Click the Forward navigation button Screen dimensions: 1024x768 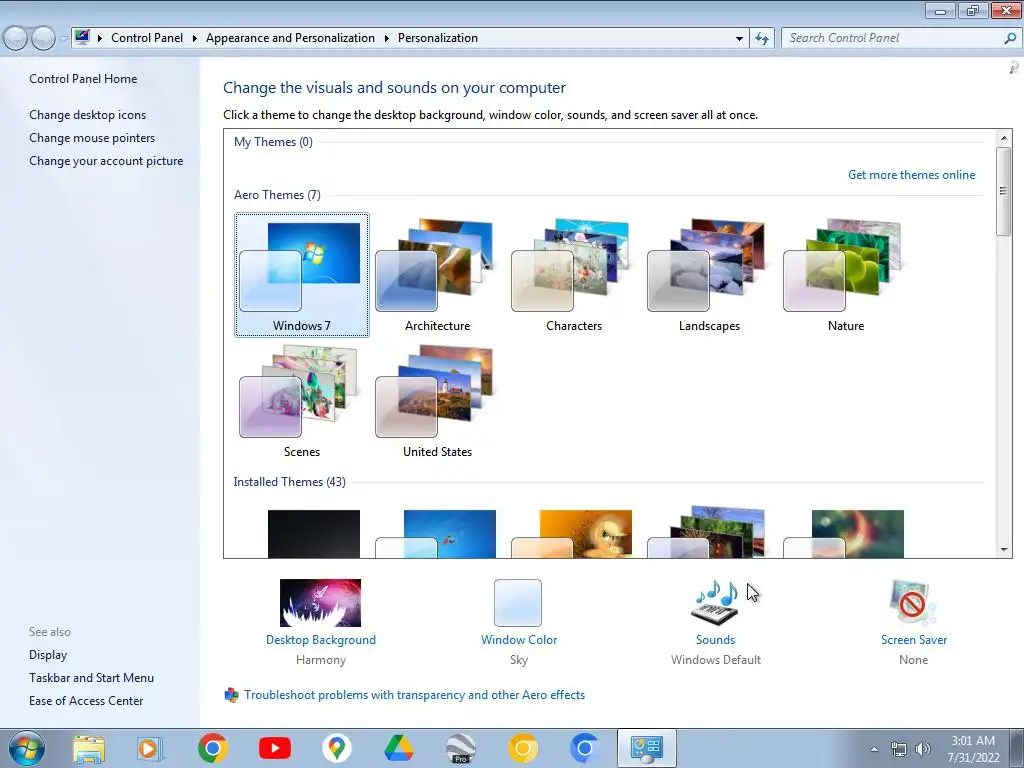[x=43, y=39]
